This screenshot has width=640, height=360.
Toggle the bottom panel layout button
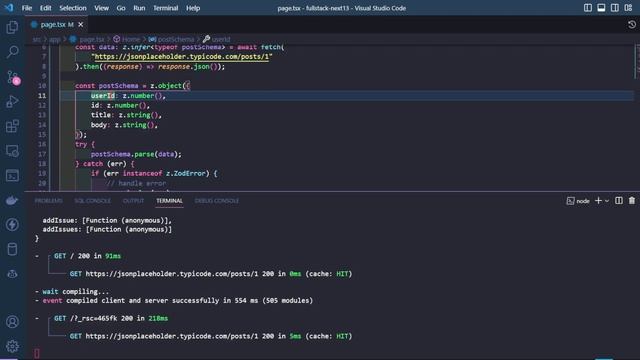tap(601, 8)
